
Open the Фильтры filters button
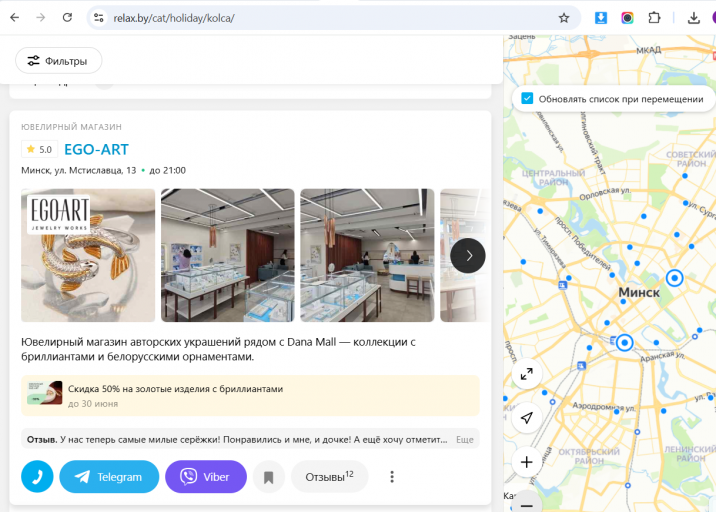(x=58, y=60)
